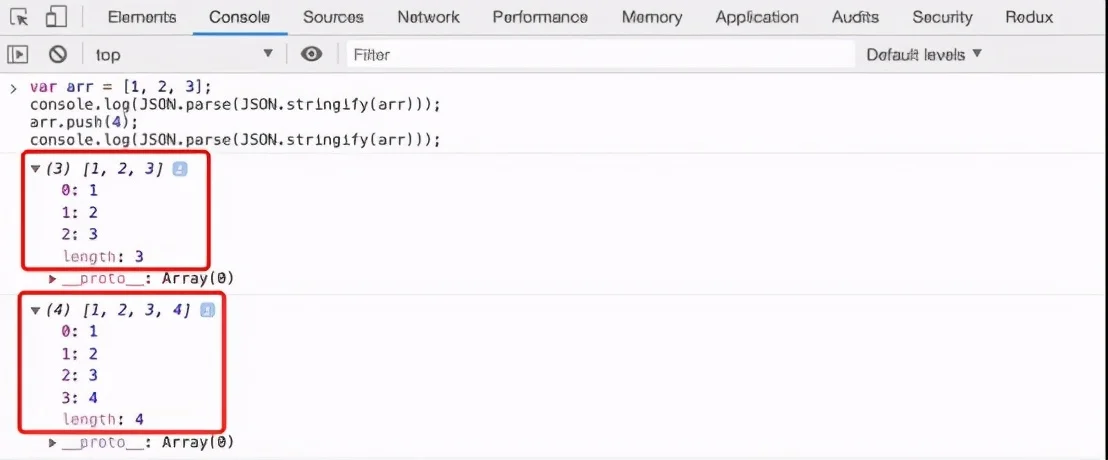Open the Default levels dropdown
Image resolution: width=1108 pixels, height=460 pixels.
pos(924,54)
